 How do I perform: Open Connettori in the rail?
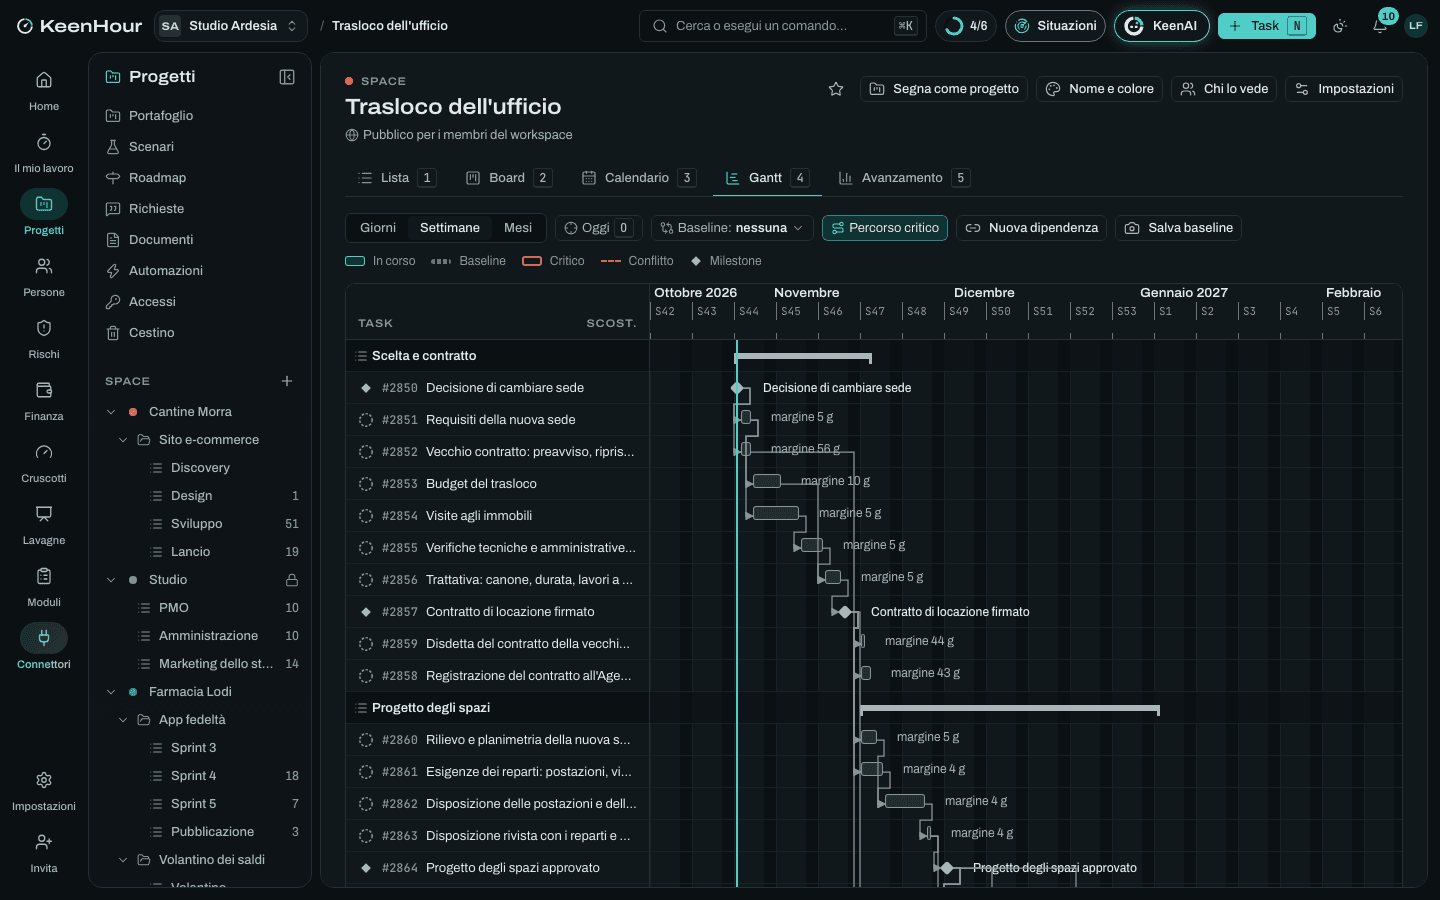pos(44,649)
